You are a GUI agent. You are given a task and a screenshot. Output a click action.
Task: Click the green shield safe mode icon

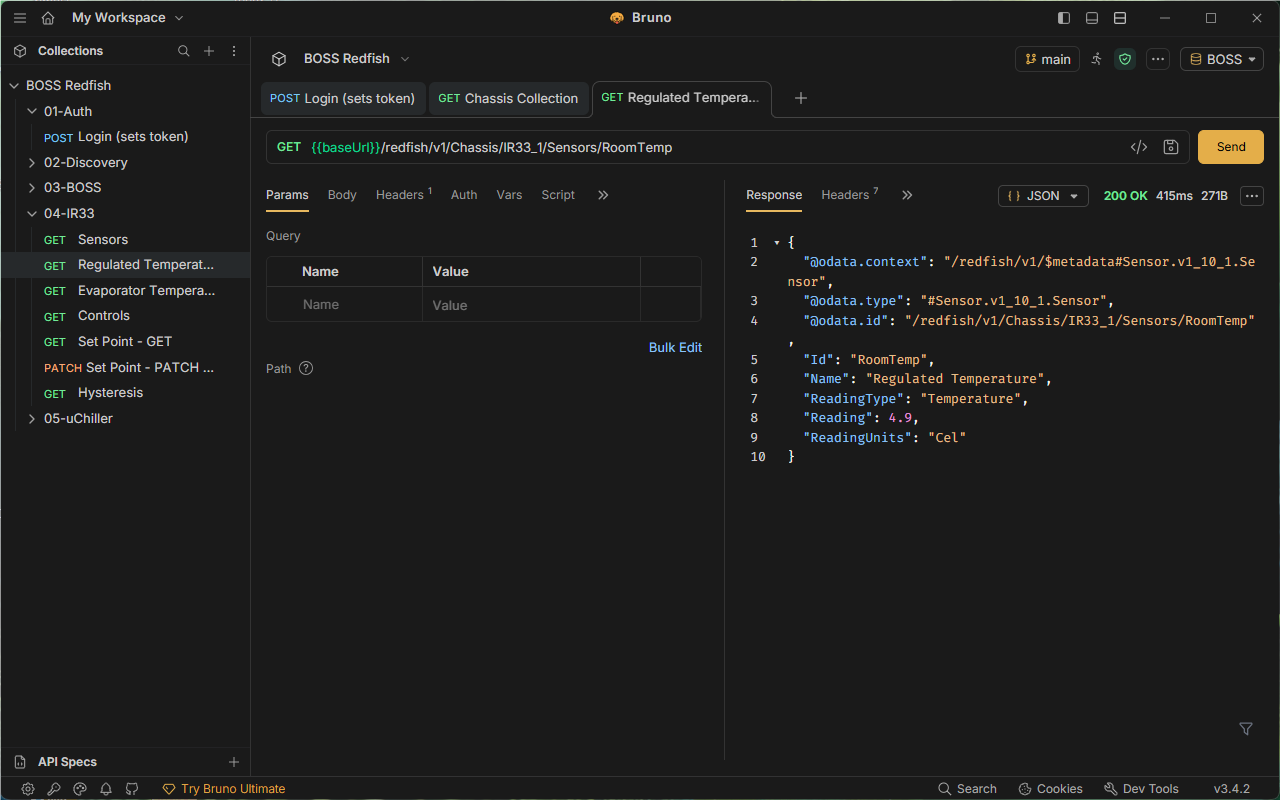coord(1125,59)
